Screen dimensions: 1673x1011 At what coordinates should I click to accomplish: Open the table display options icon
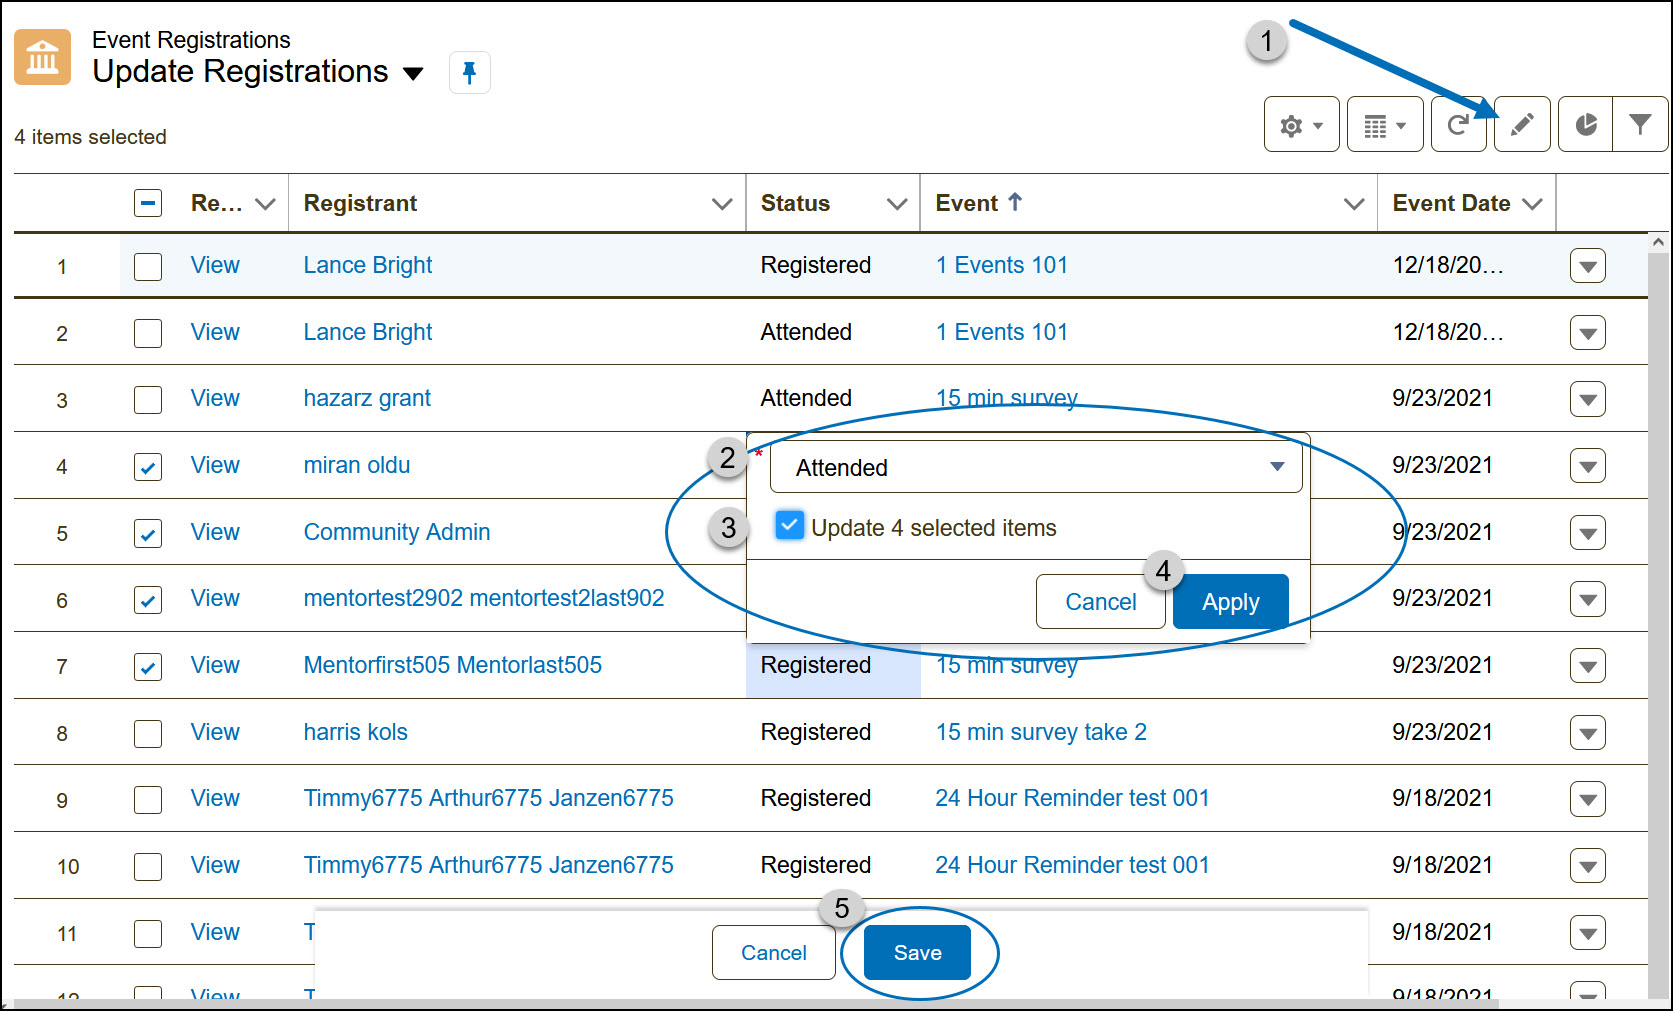[x=1384, y=125]
